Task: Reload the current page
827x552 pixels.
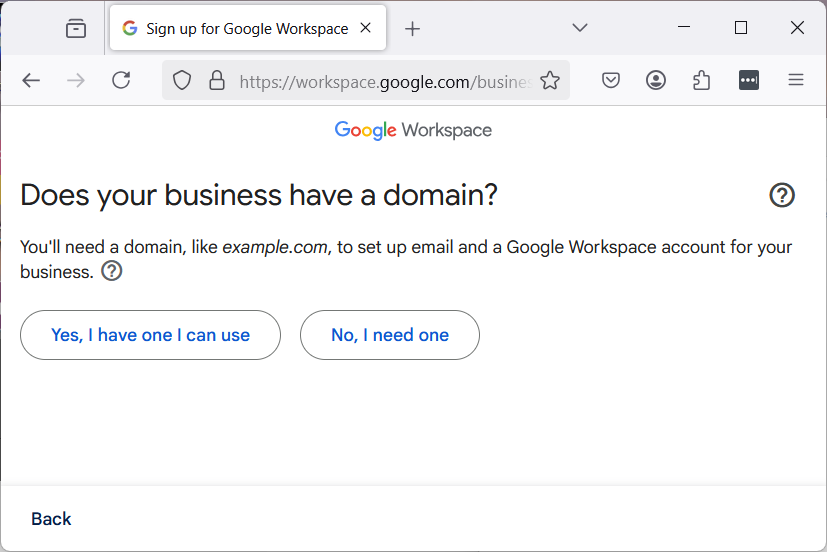Action: 121,81
